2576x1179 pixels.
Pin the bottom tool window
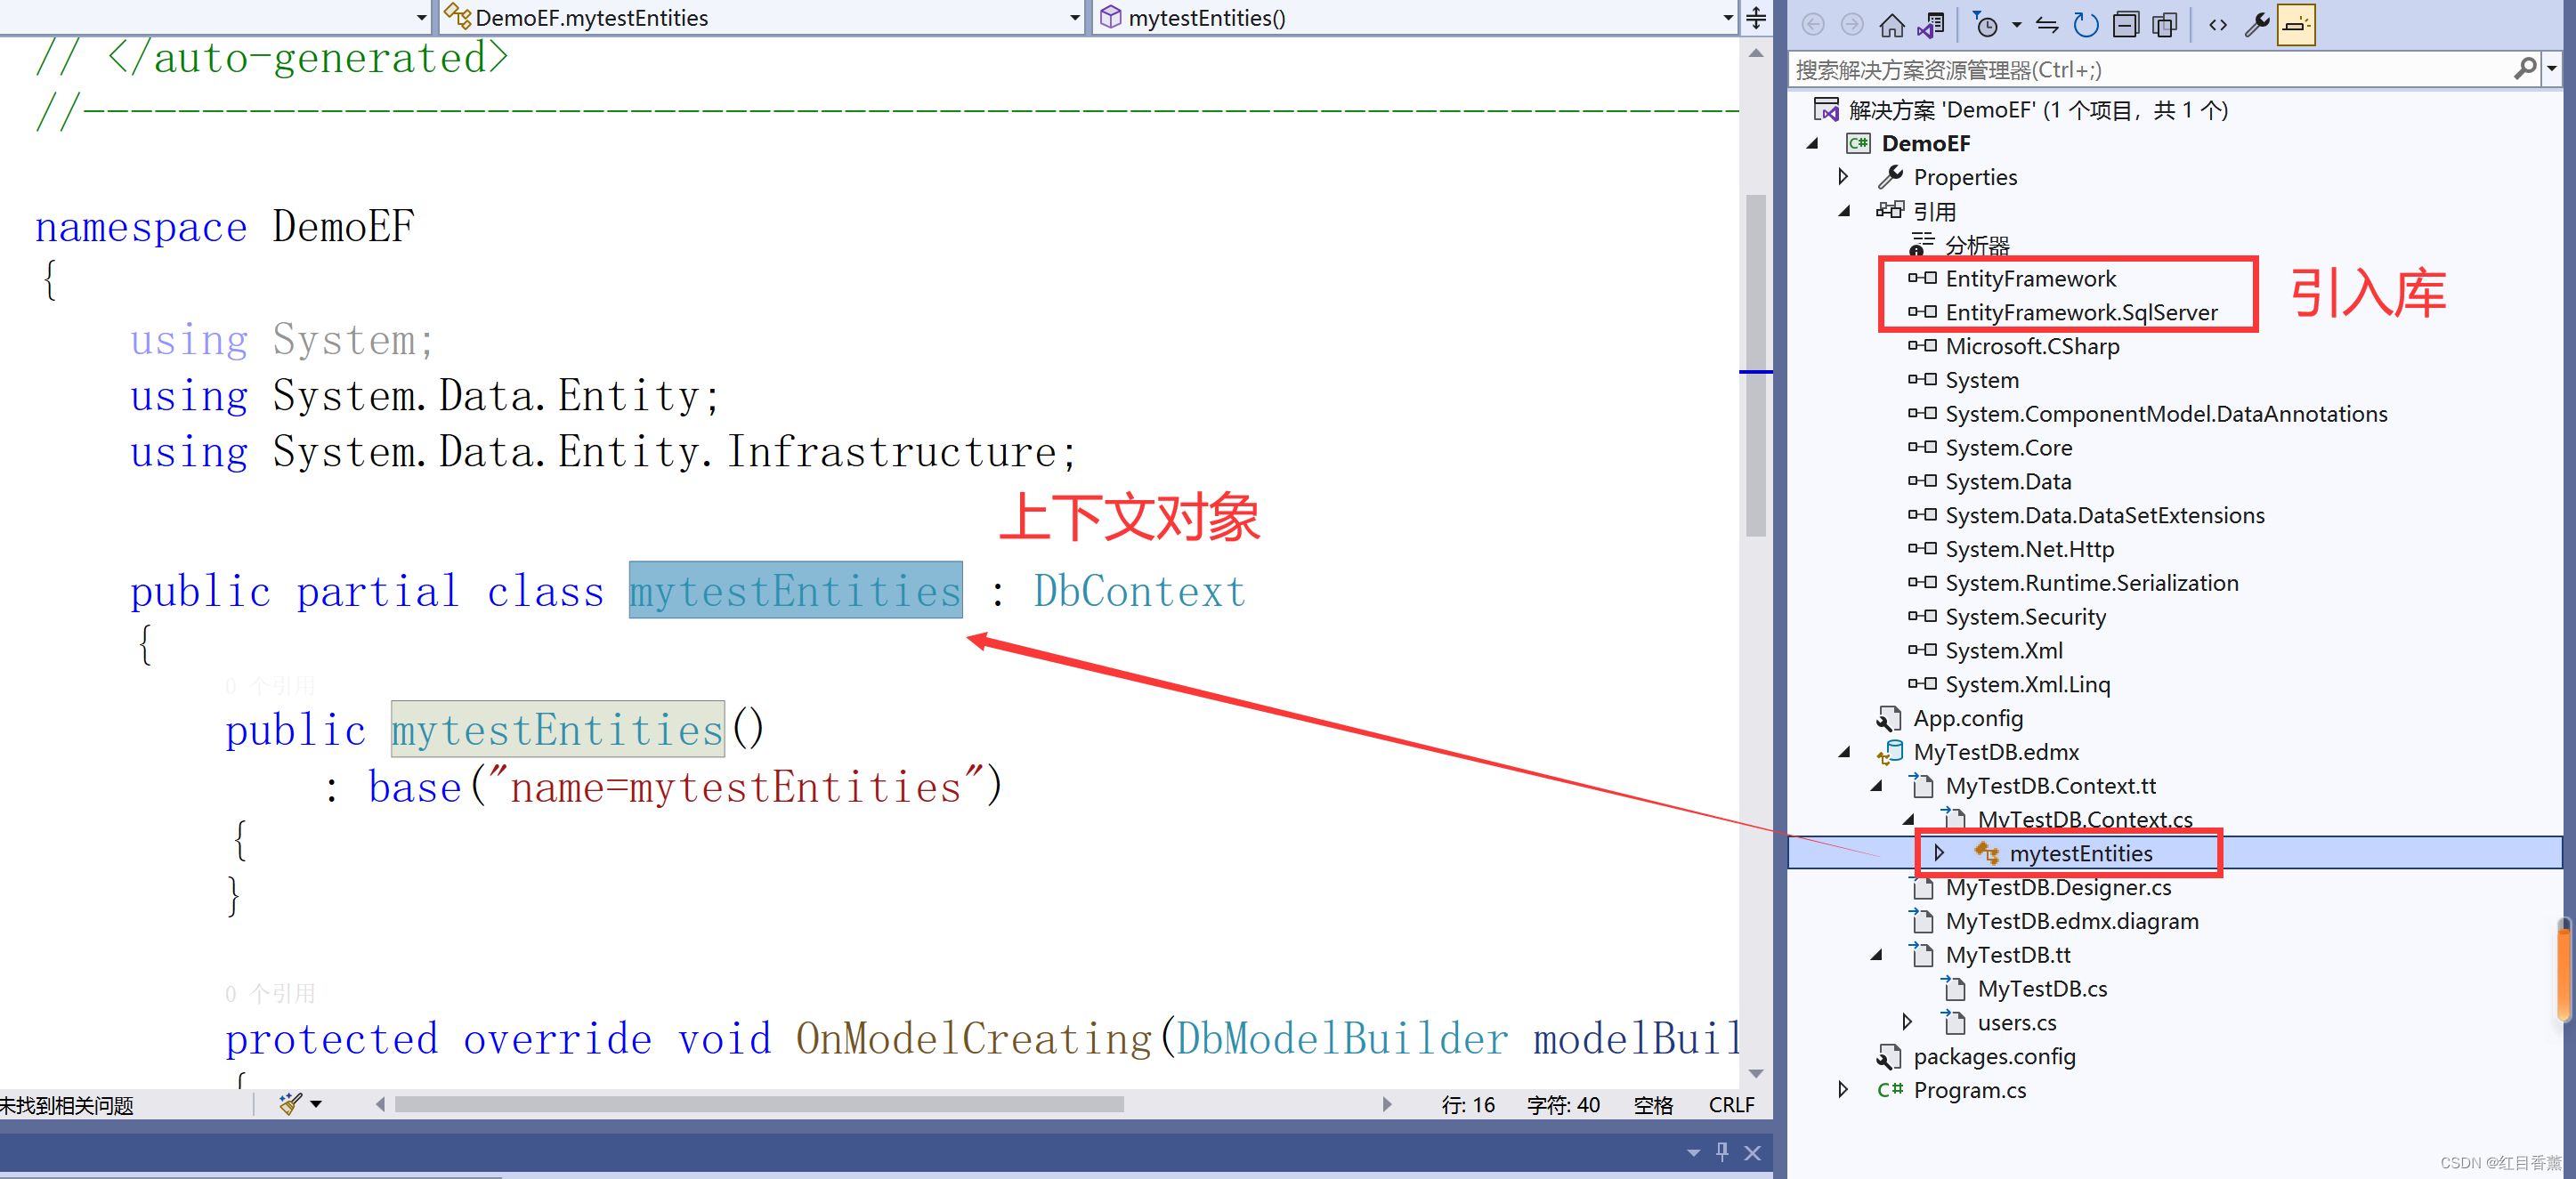click(x=1722, y=1151)
